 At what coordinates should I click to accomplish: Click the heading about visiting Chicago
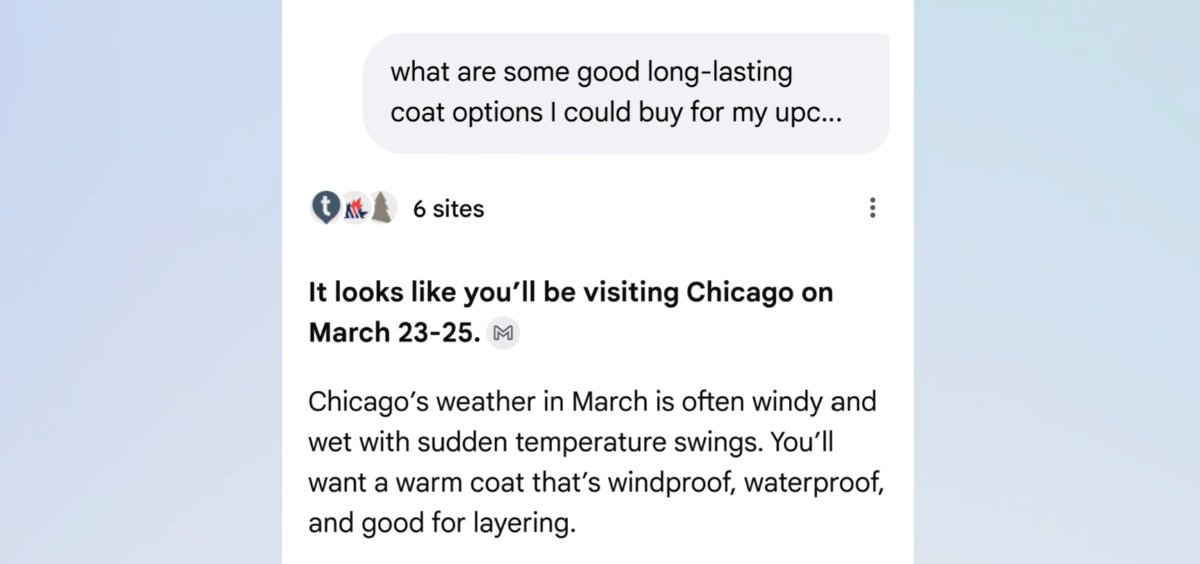[x=571, y=312]
